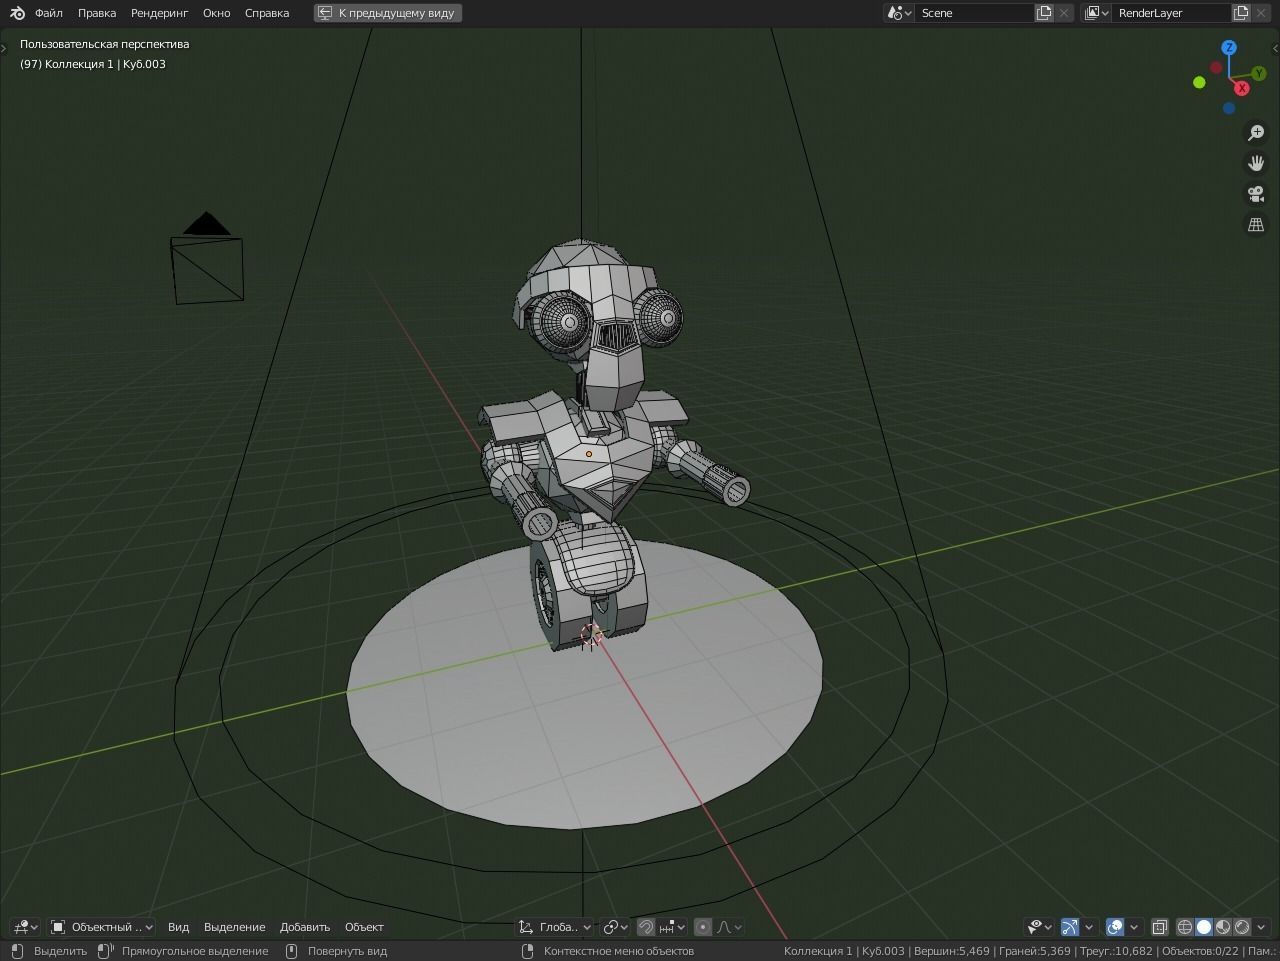This screenshot has width=1280, height=961.
Task: Open the editor type dropdown
Action: pos(25,927)
